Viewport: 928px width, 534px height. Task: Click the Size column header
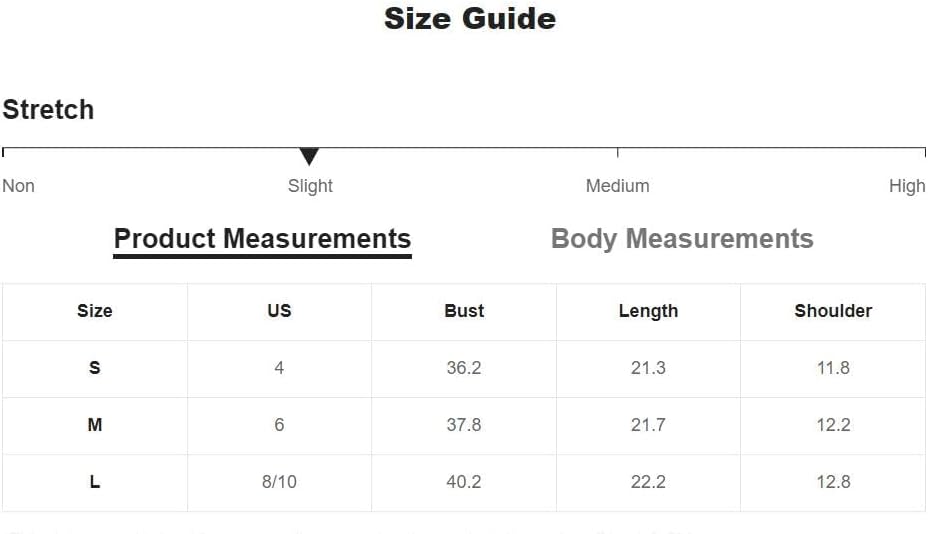[95, 311]
